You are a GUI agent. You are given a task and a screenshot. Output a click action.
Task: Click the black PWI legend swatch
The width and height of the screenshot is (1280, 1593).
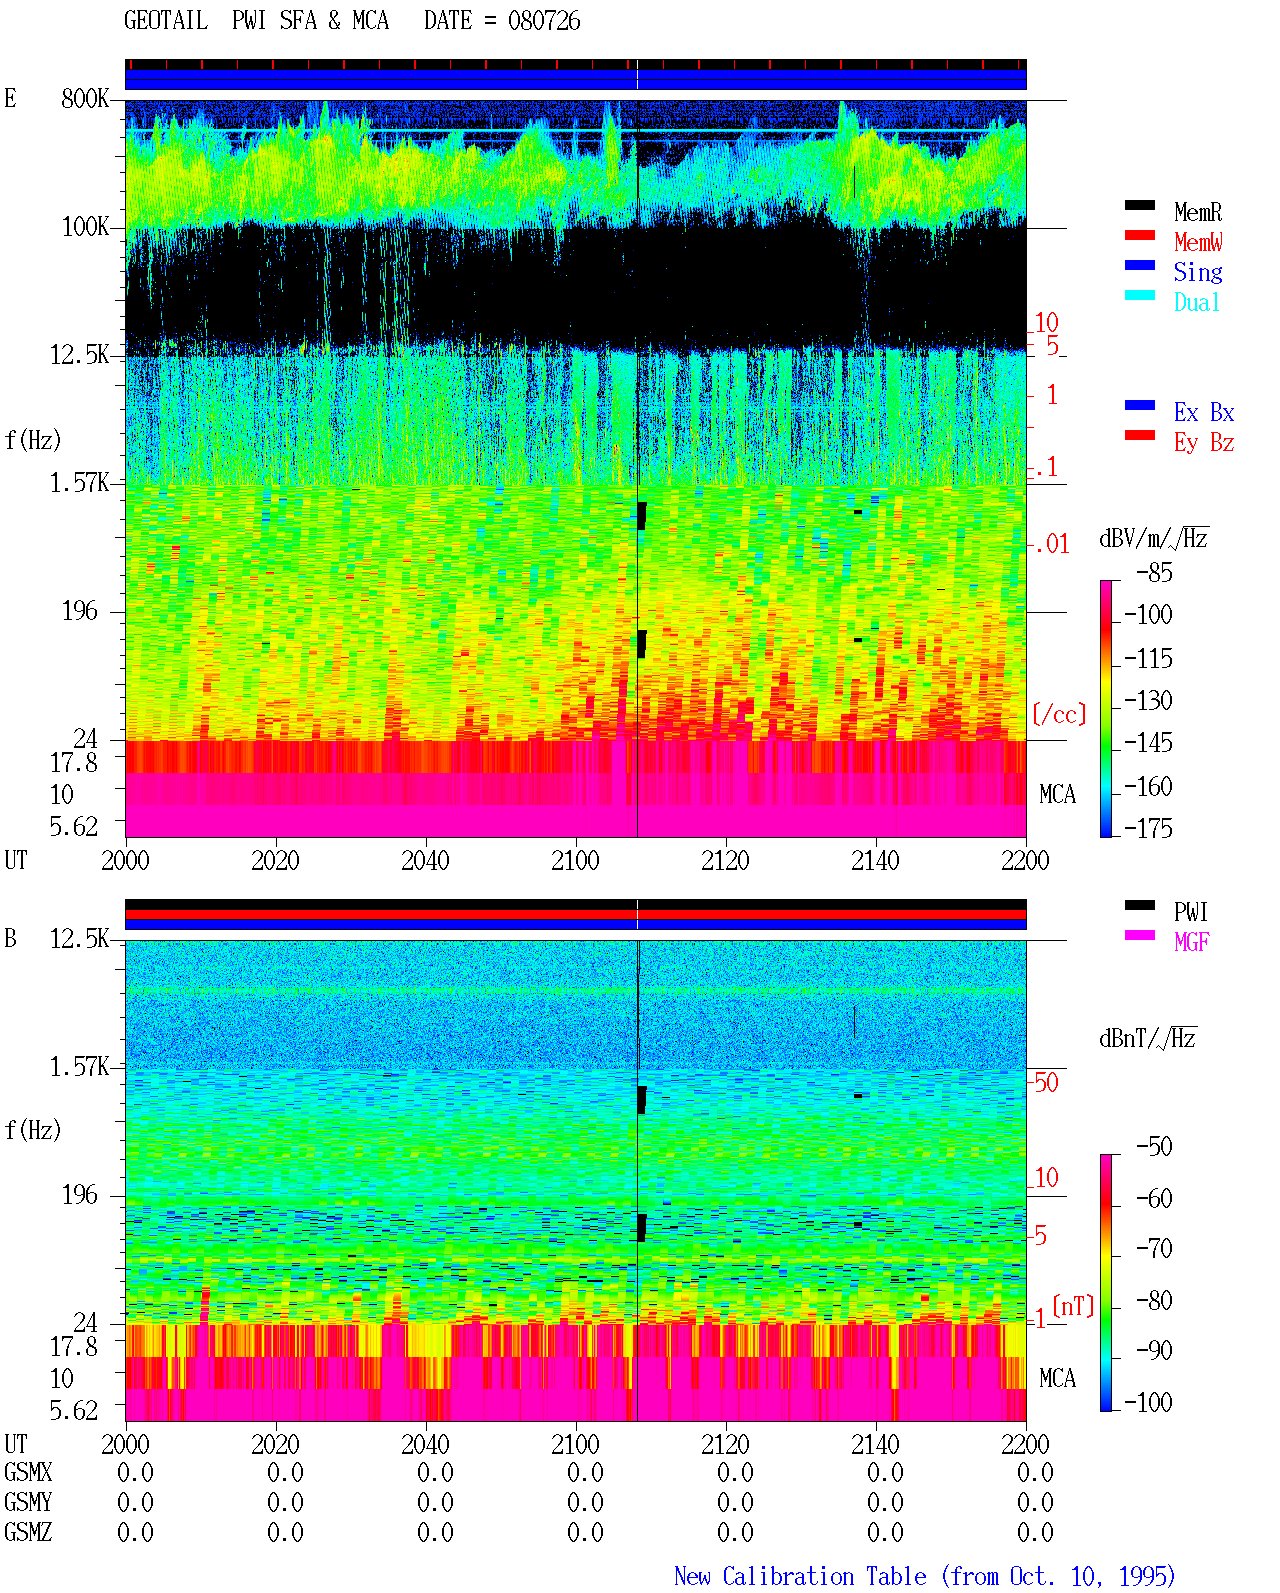pos(1140,905)
